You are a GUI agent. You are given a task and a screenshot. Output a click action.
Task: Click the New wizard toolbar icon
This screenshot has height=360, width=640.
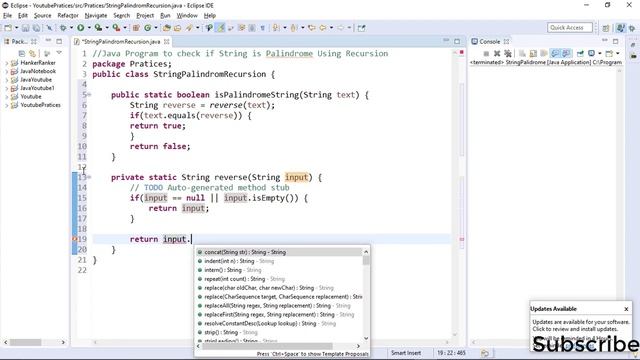click(x=8, y=28)
